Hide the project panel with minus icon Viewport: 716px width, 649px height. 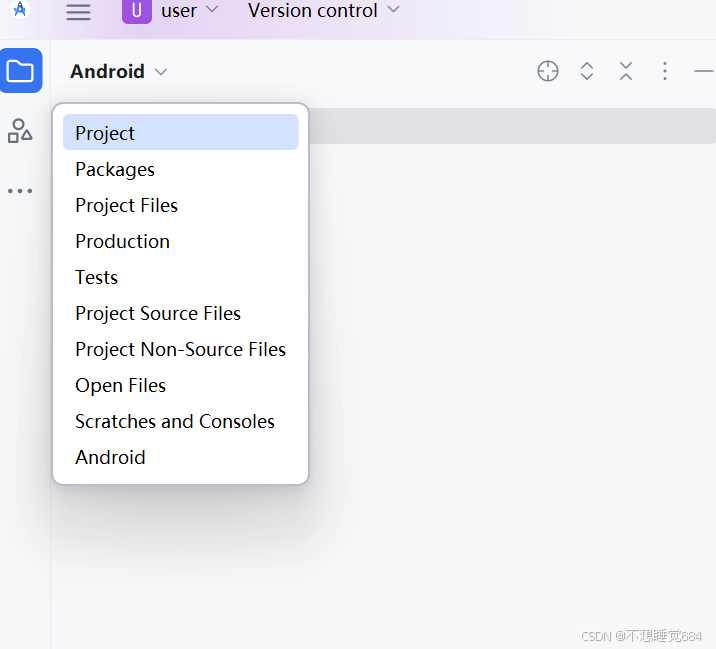pos(702,71)
